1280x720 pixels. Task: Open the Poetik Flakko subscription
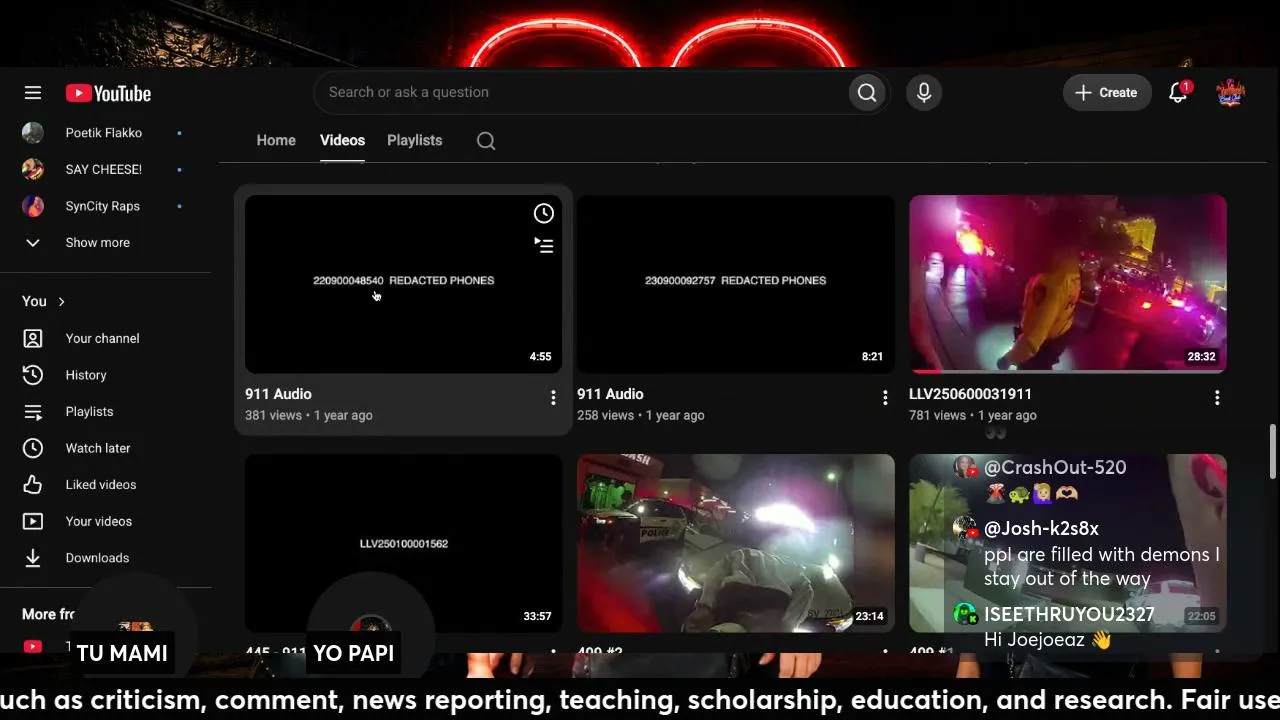point(105,133)
